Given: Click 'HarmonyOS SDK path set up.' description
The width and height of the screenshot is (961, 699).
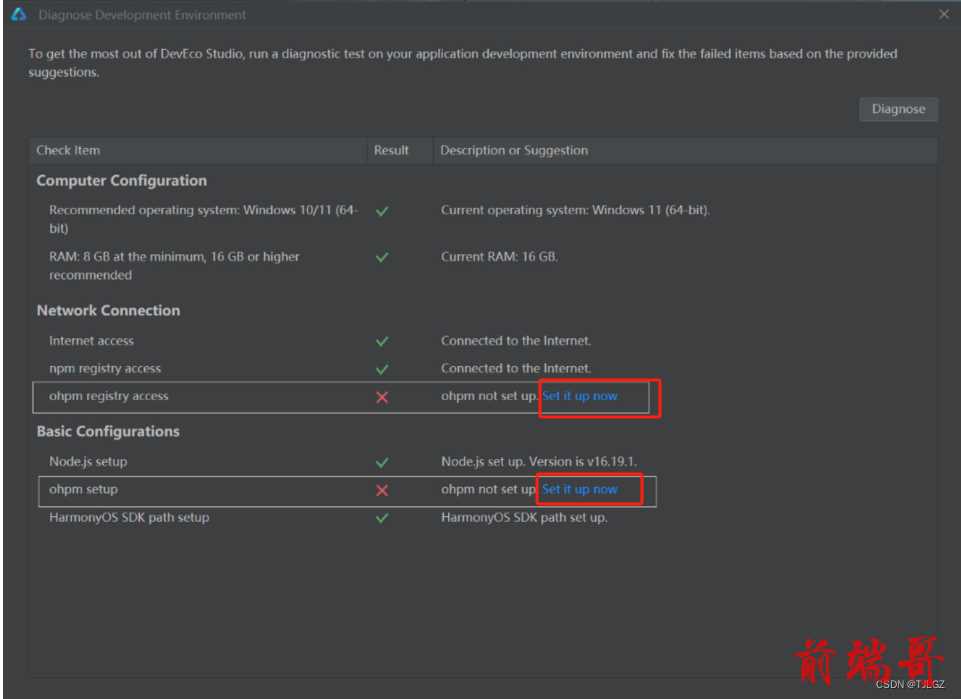Looking at the screenshot, I should point(524,518).
